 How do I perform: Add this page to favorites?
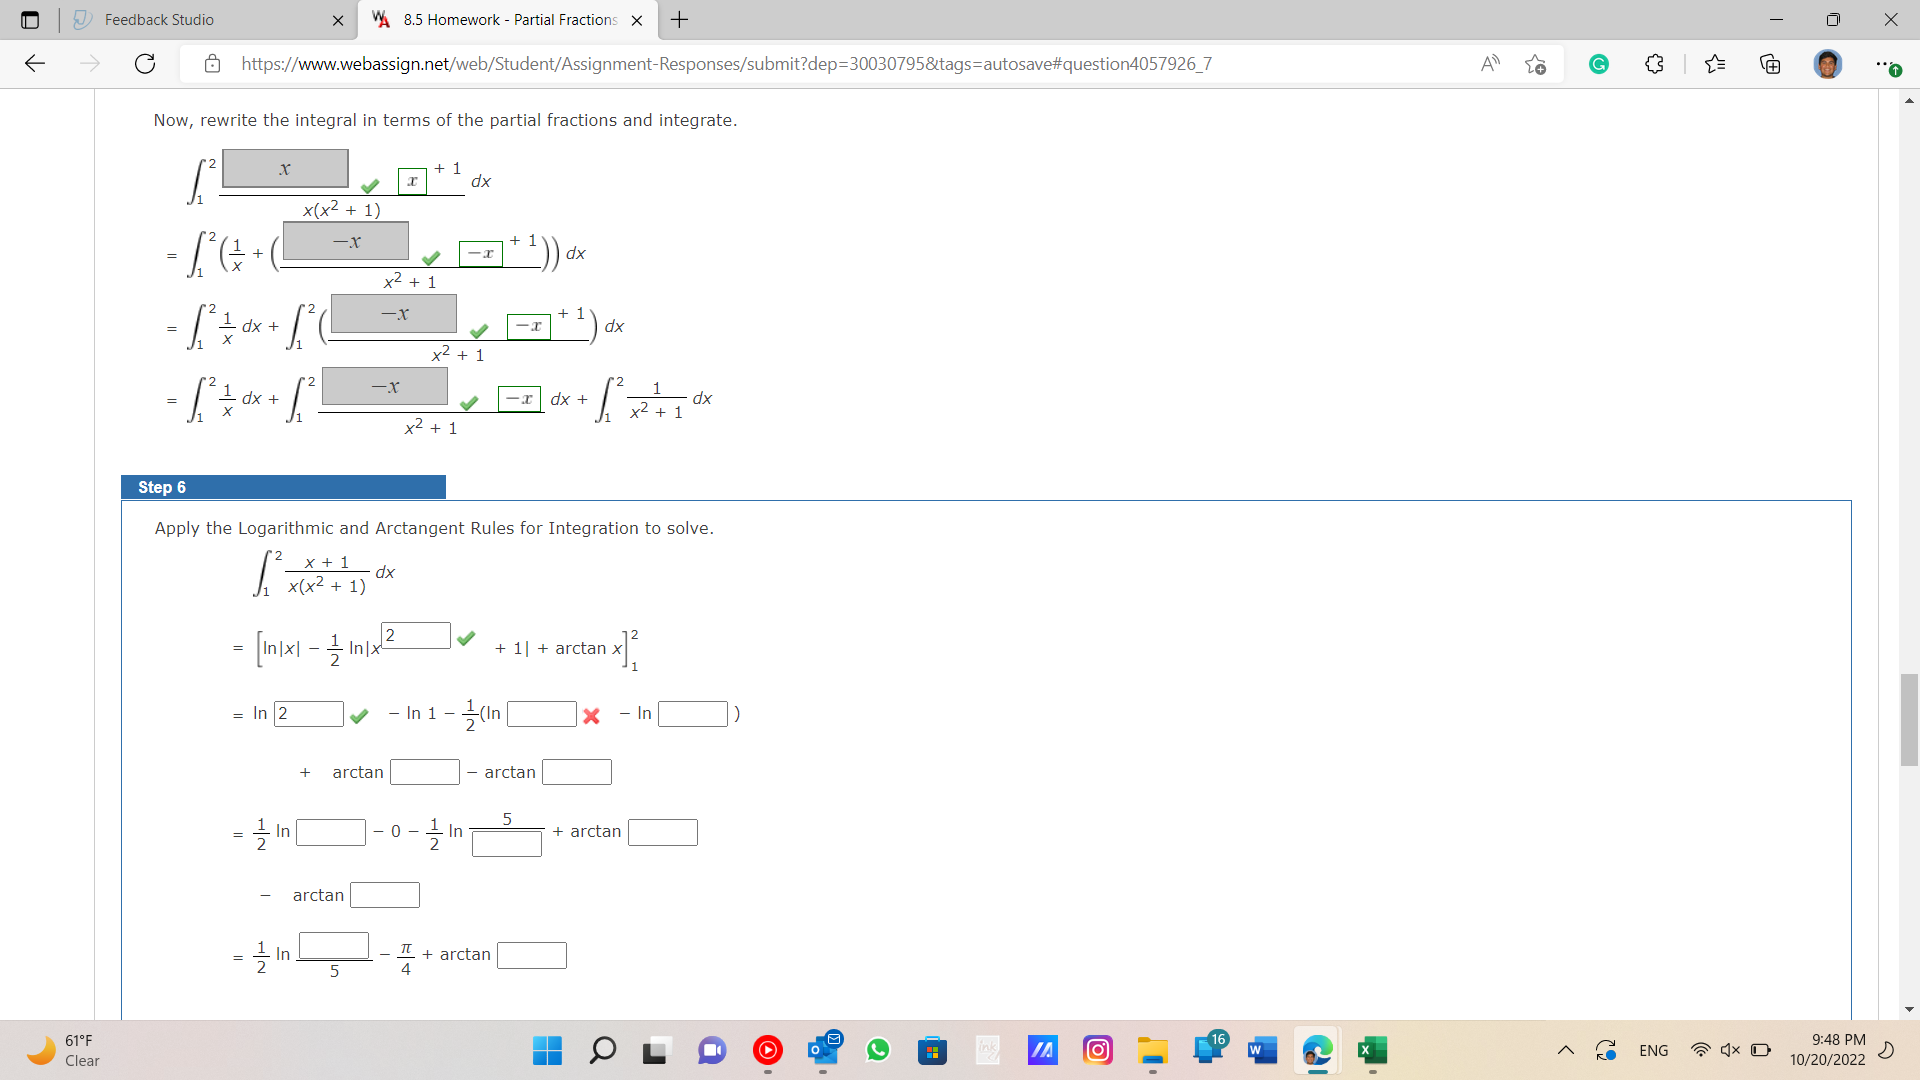[1537, 64]
